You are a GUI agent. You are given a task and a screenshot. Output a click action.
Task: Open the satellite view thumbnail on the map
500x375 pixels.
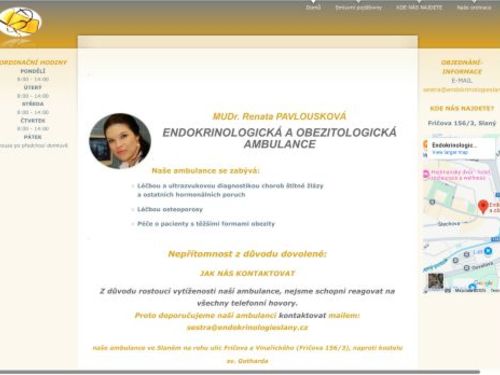coord(436,281)
